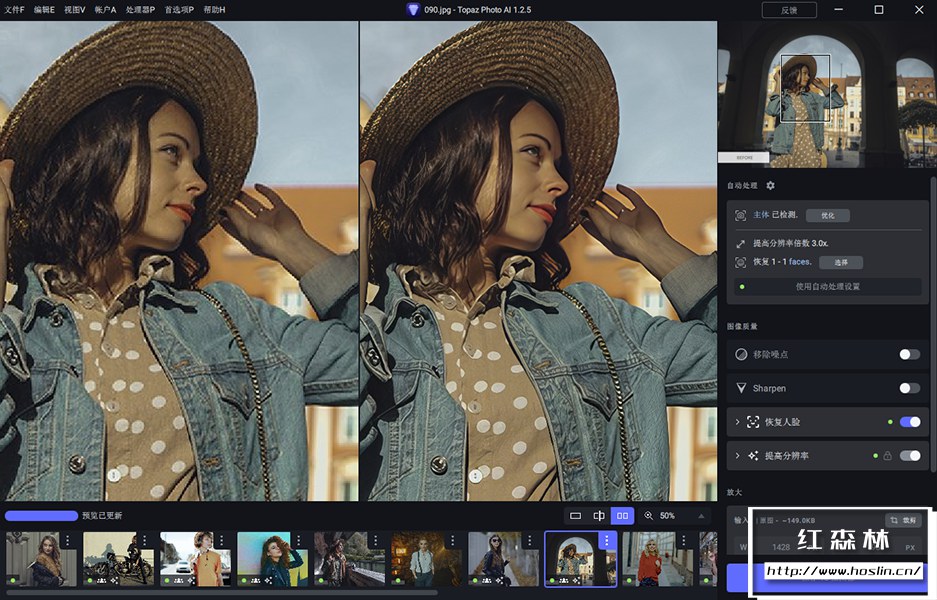The height and width of the screenshot is (600, 937).
Task: Select the motorcycle rider thumbnail
Action: click(x=112, y=558)
